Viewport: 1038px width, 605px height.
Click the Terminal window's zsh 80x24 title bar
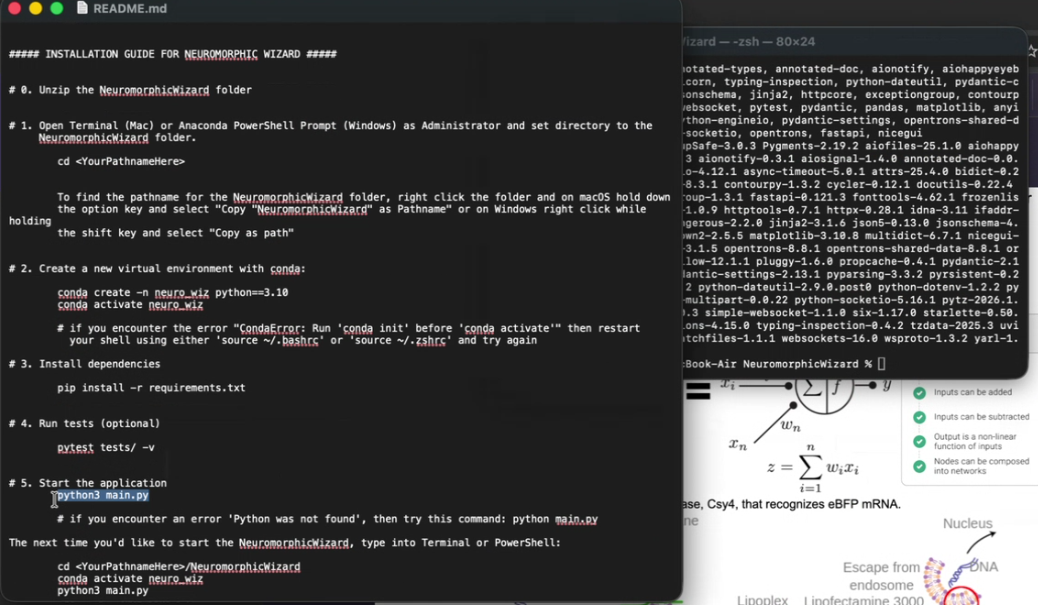coord(854,42)
